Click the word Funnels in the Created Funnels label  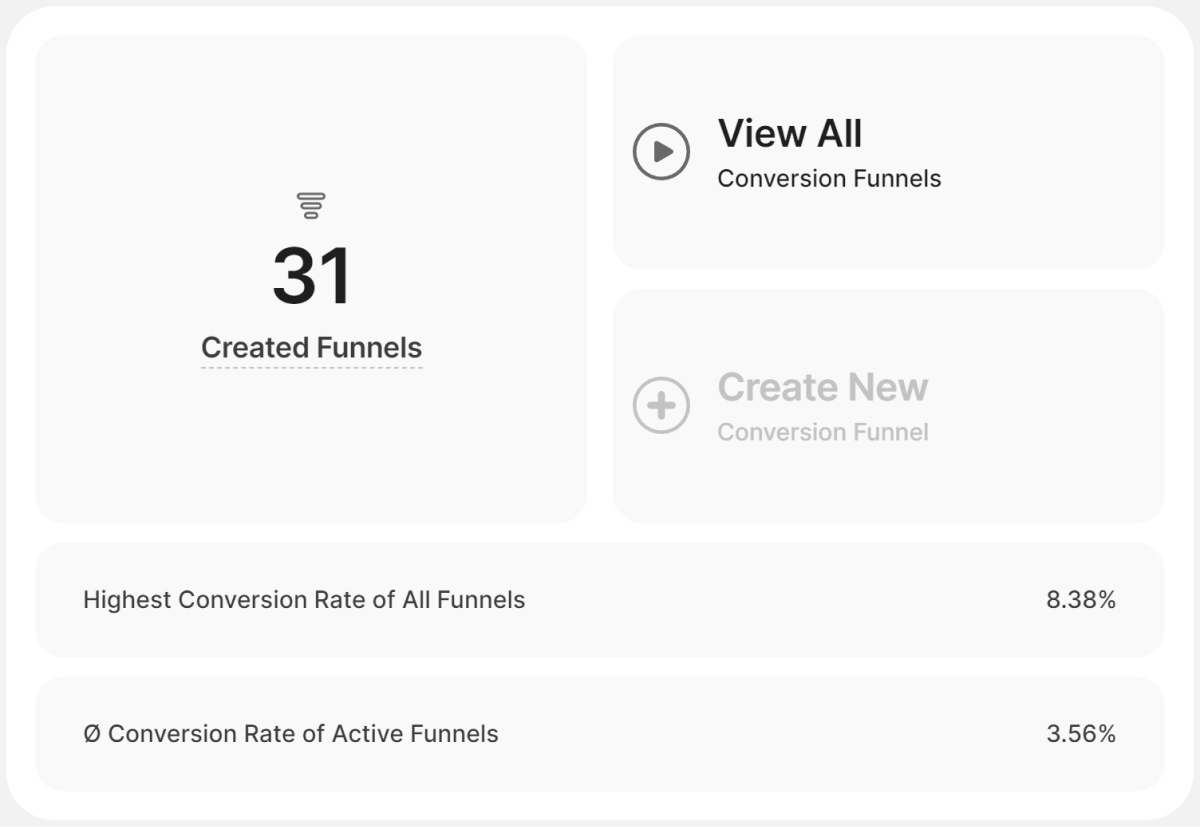(368, 348)
